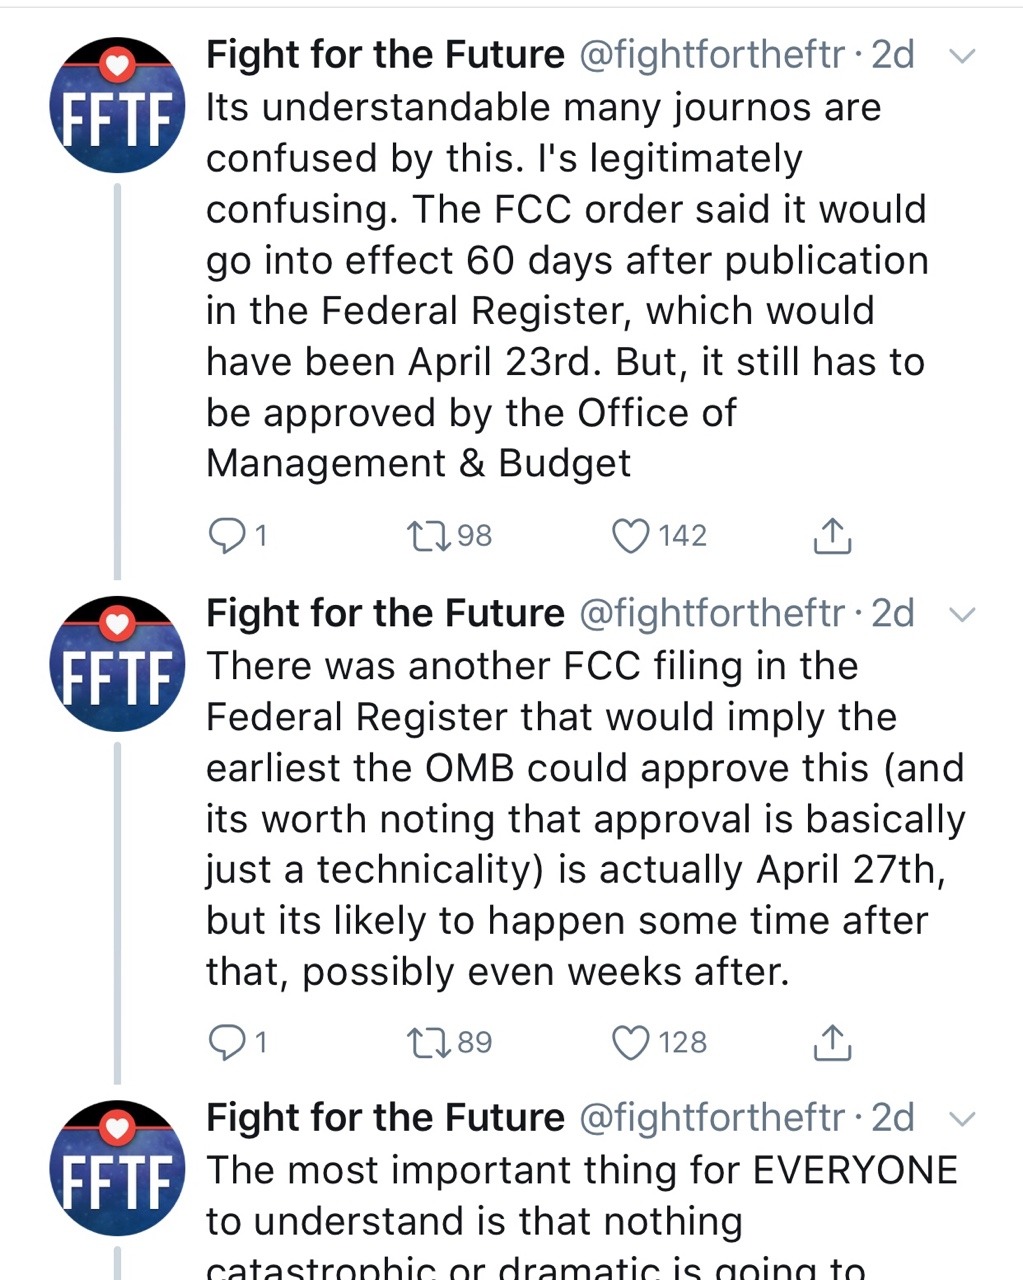
Task: Share the OMB approval tweet
Action: 831,1042
